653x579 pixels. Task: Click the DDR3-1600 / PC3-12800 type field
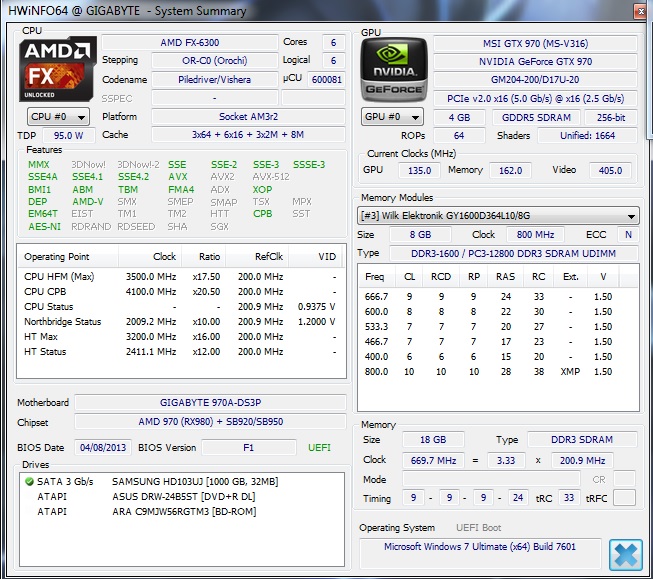point(513,254)
